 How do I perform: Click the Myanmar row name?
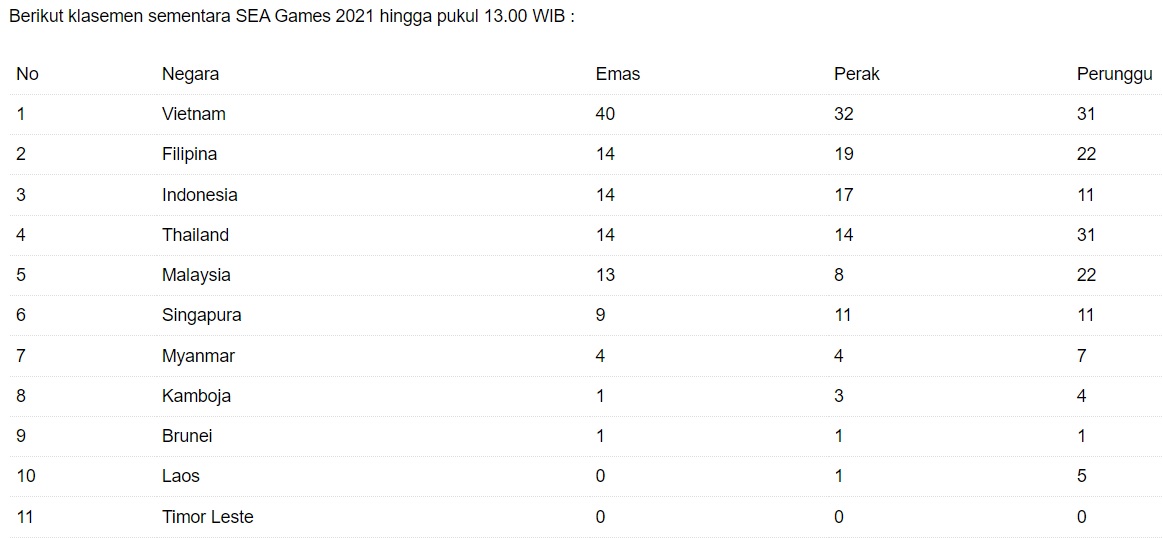click(x=198, y=356)
